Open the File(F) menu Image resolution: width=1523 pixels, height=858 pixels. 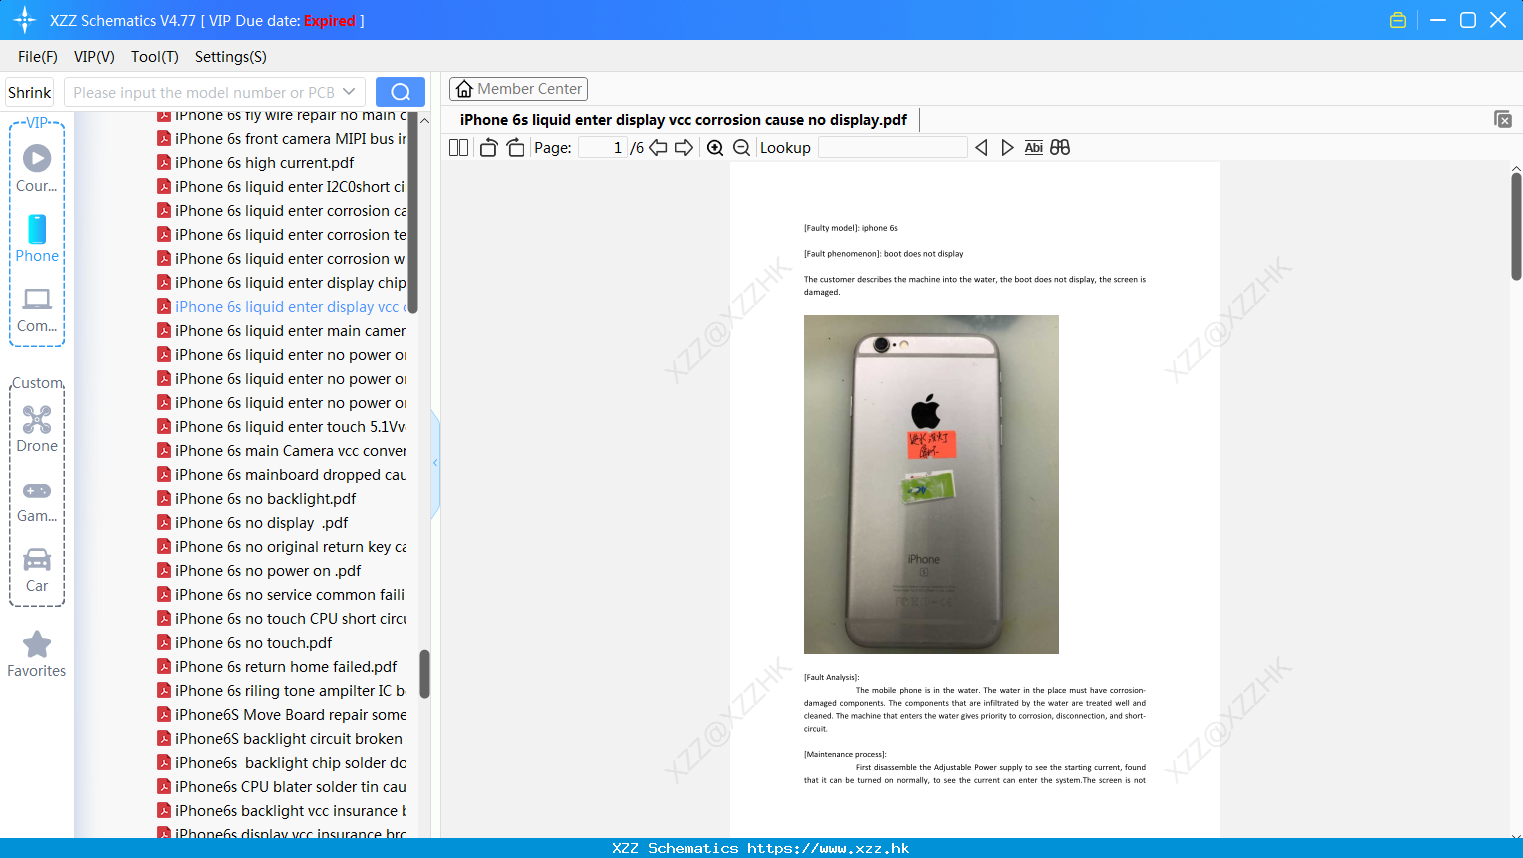pyautogui.click(x=38, y=57)
